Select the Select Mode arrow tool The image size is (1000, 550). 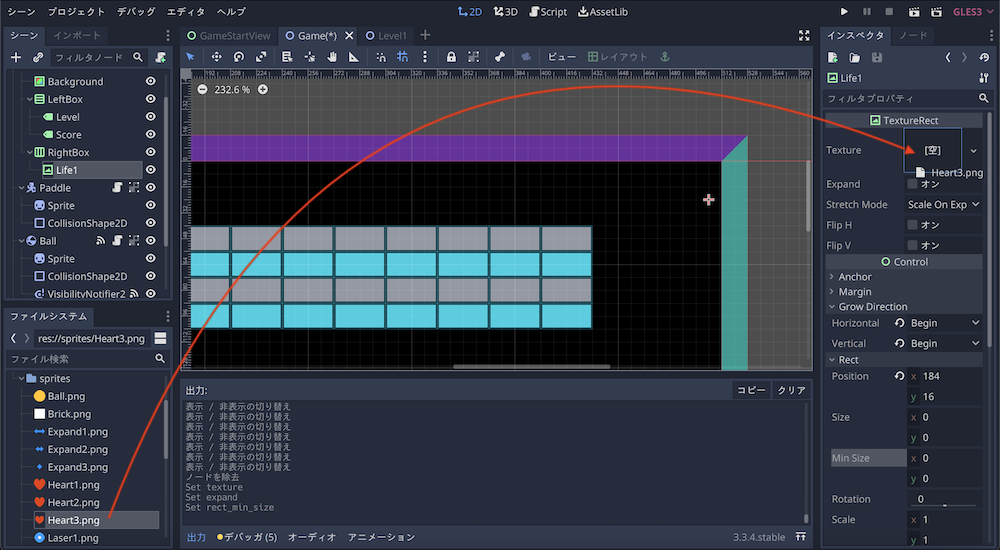pyautogui.click(x=190, y=57)
